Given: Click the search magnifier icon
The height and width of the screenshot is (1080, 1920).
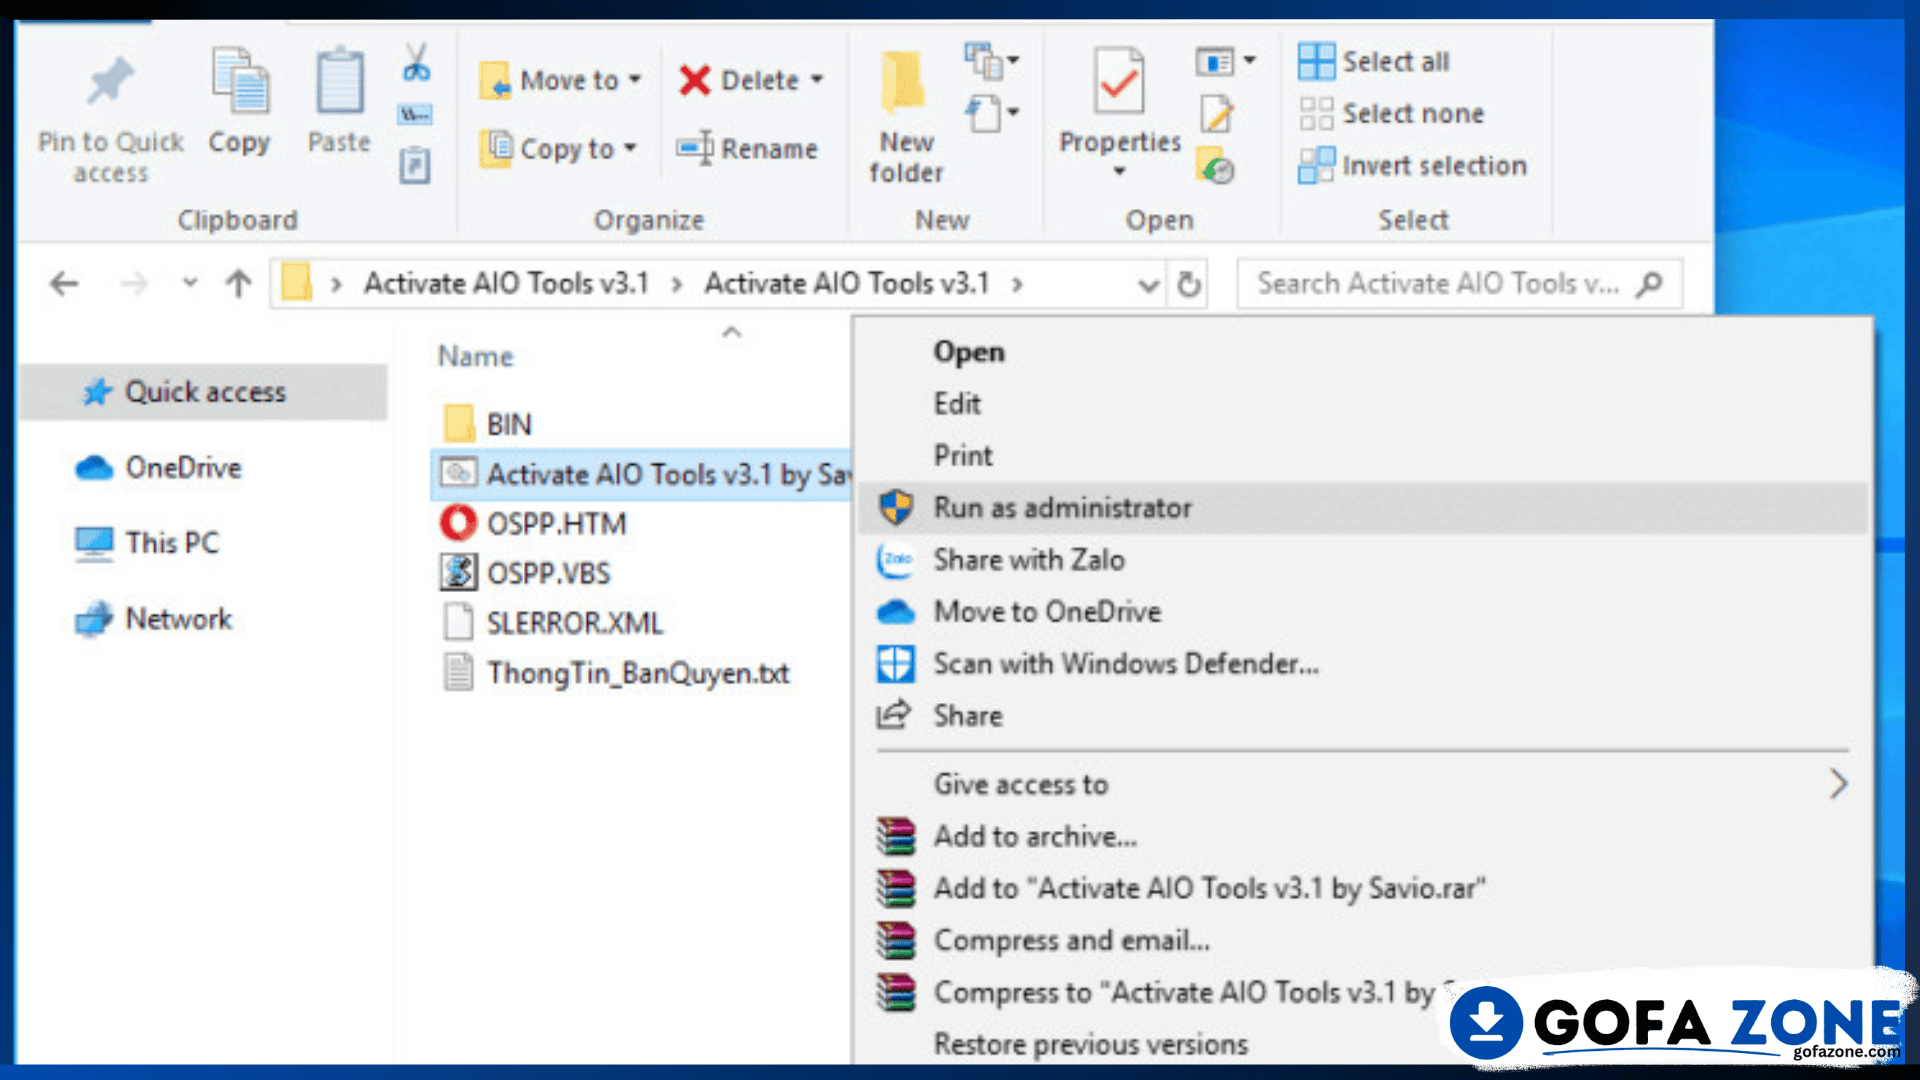Looking at the screenshot, I should click(x=1649, y=285).
